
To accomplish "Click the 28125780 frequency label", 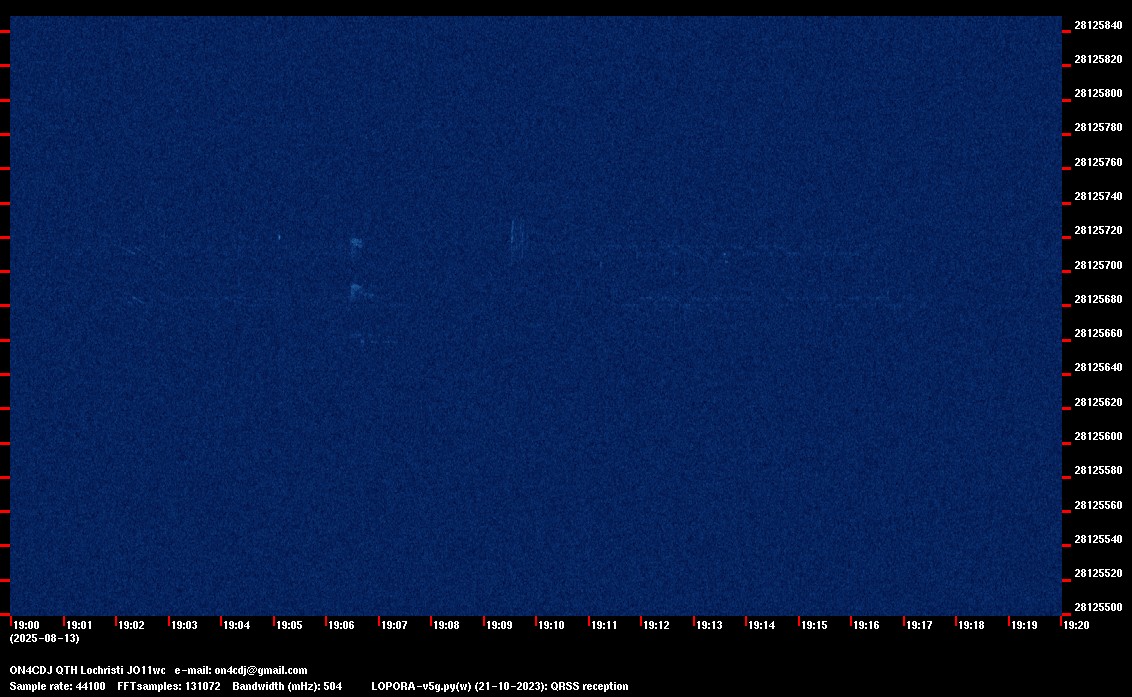I will [x=1098, y=127].
